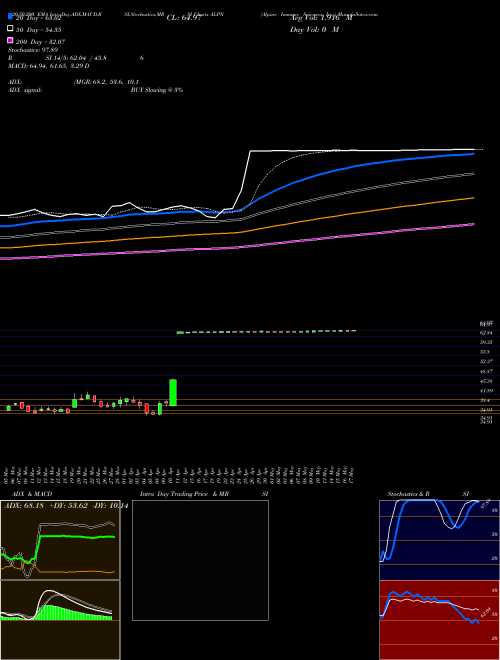
Task: Click the magenta 200 Day EMA legend square
Action: (x=10, y=40)
